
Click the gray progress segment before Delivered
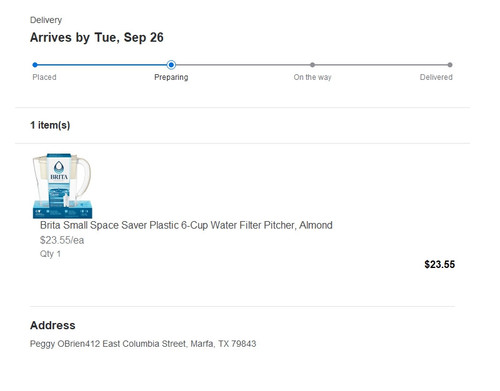[381, 65]
